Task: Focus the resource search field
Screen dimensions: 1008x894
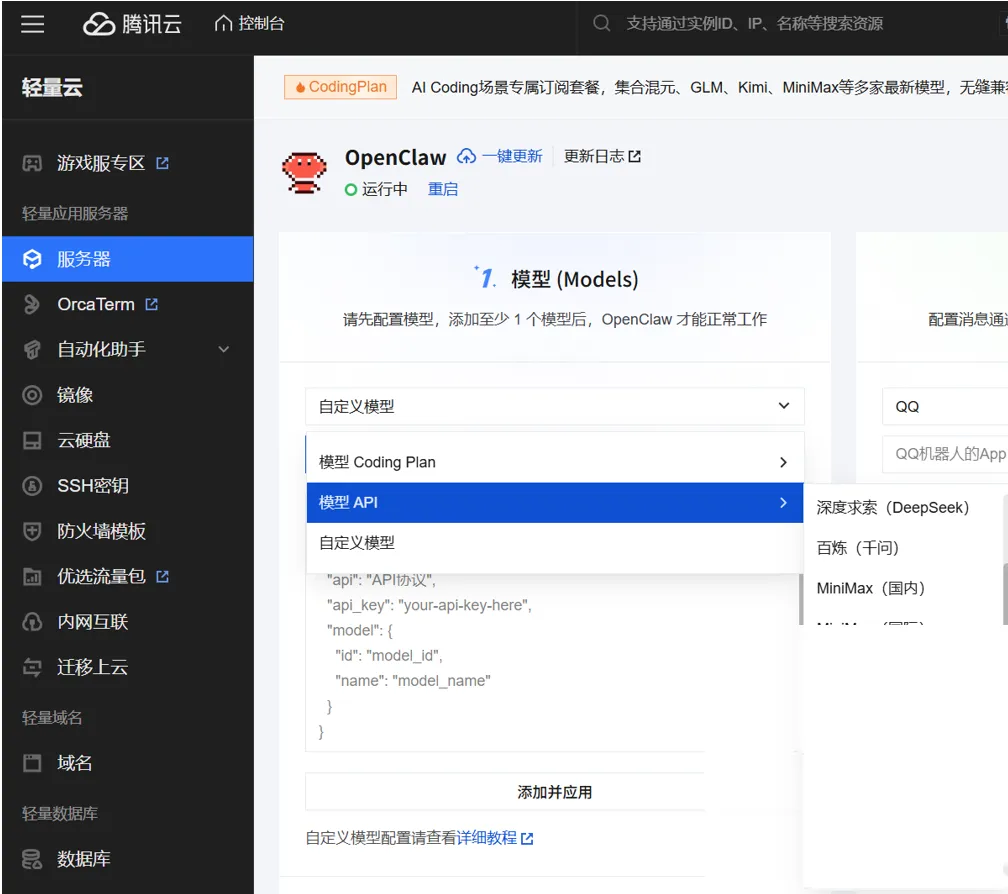Action: tap(753, 24)
